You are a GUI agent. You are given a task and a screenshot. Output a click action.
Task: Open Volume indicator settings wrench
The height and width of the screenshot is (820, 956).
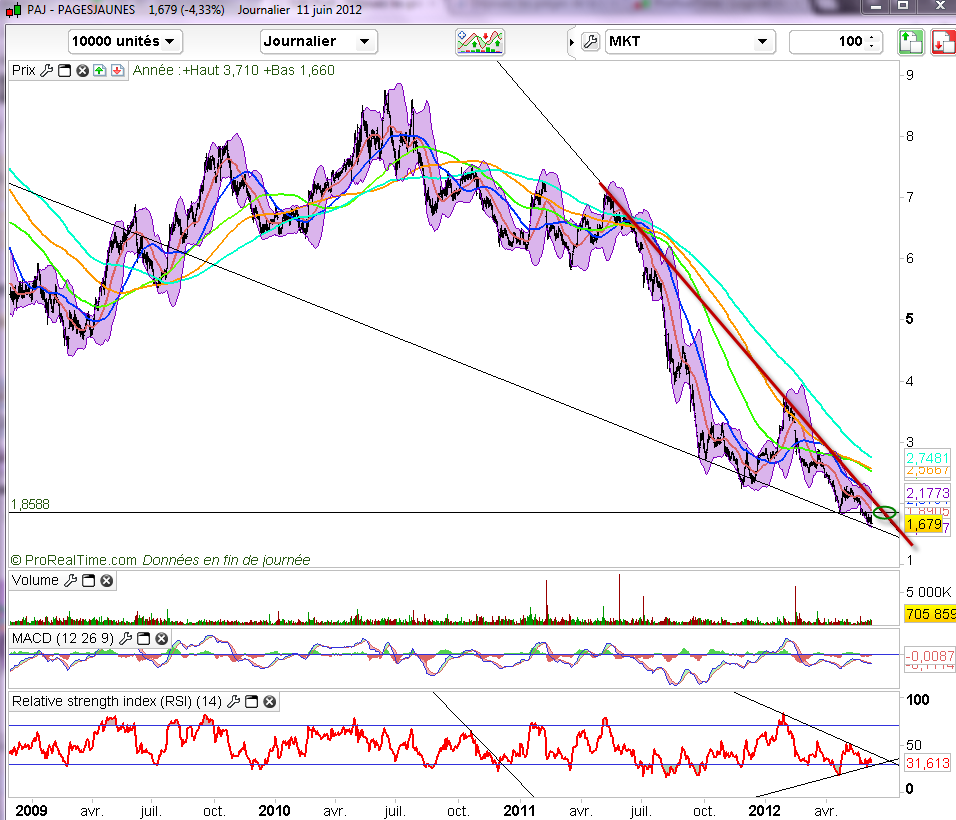(x=70, y=580)
